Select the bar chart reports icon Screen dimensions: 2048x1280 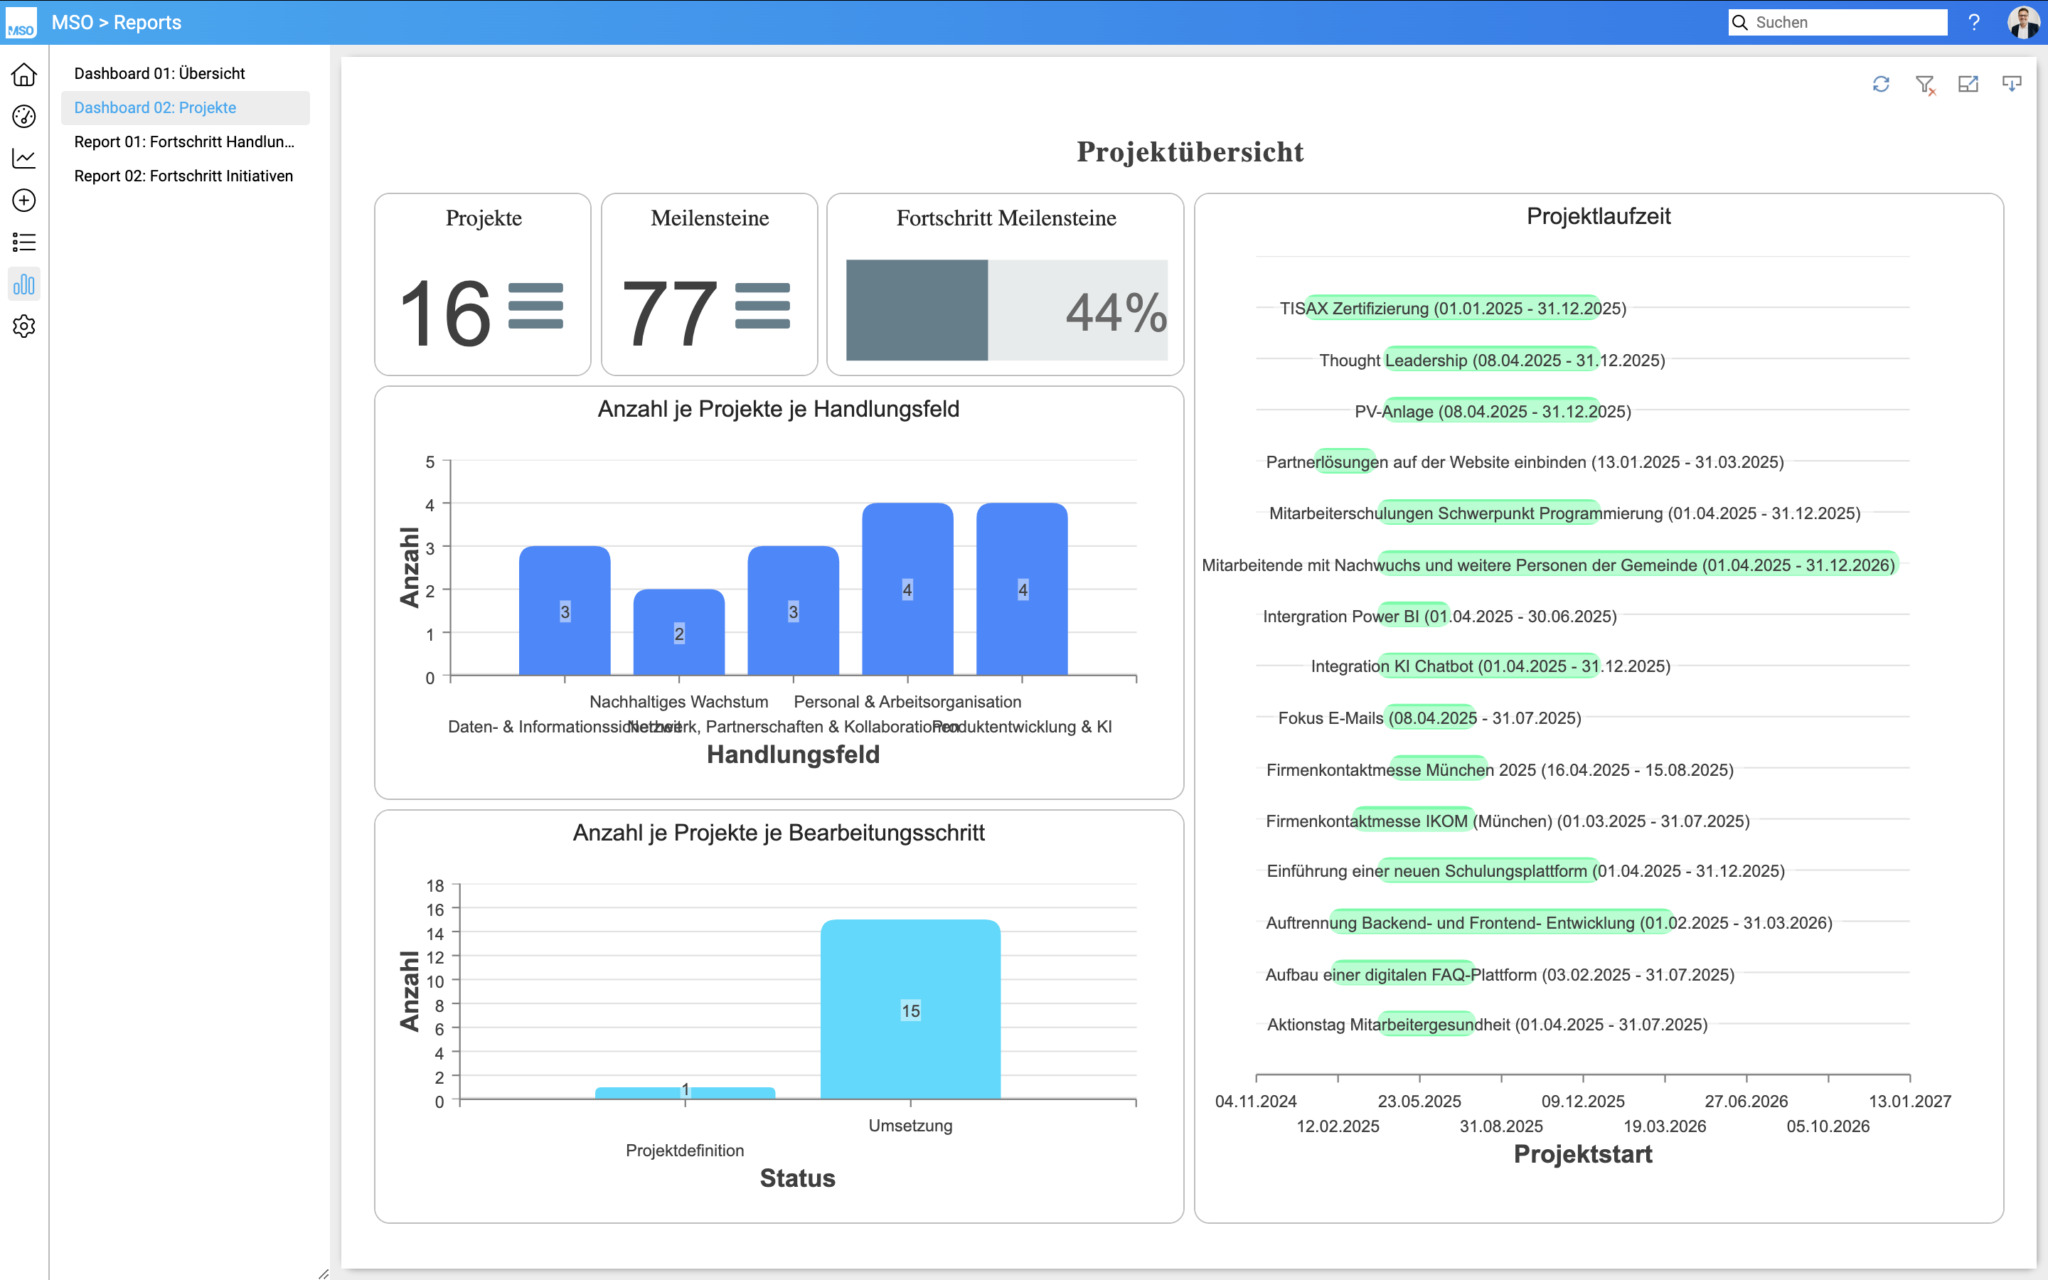point(24,285)
